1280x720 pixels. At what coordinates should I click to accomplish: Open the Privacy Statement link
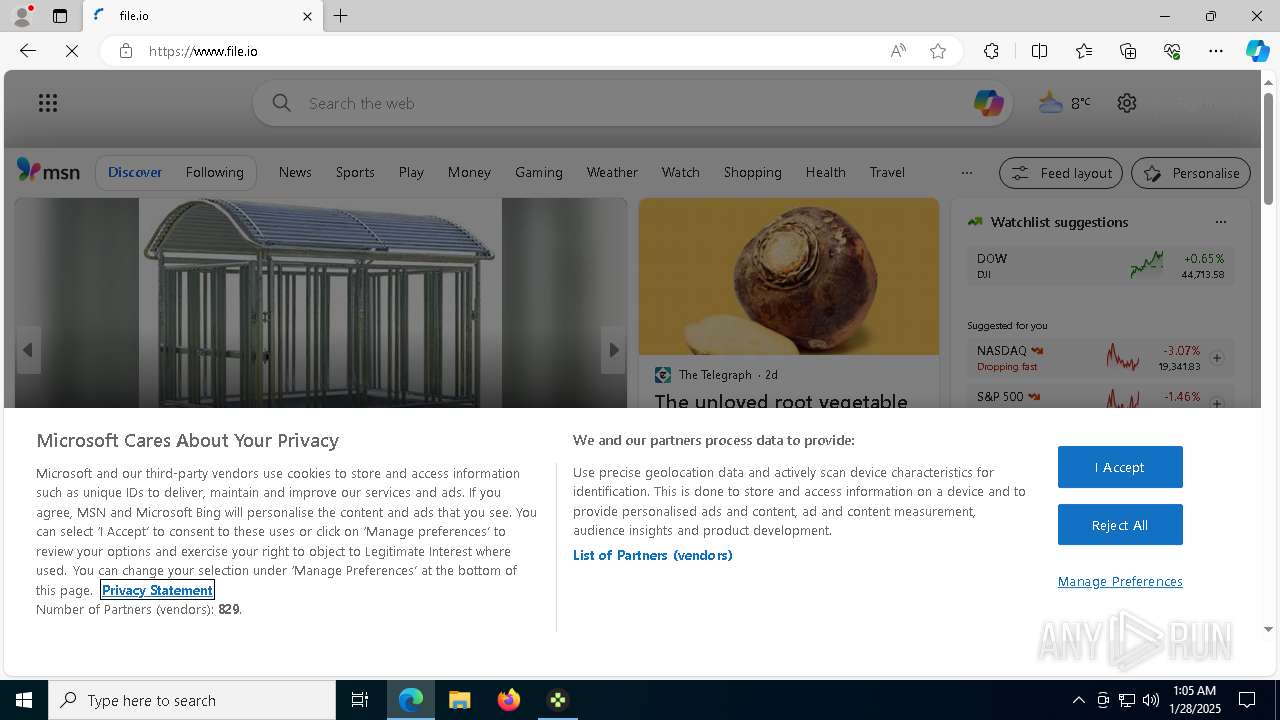(x=157, y=590)
